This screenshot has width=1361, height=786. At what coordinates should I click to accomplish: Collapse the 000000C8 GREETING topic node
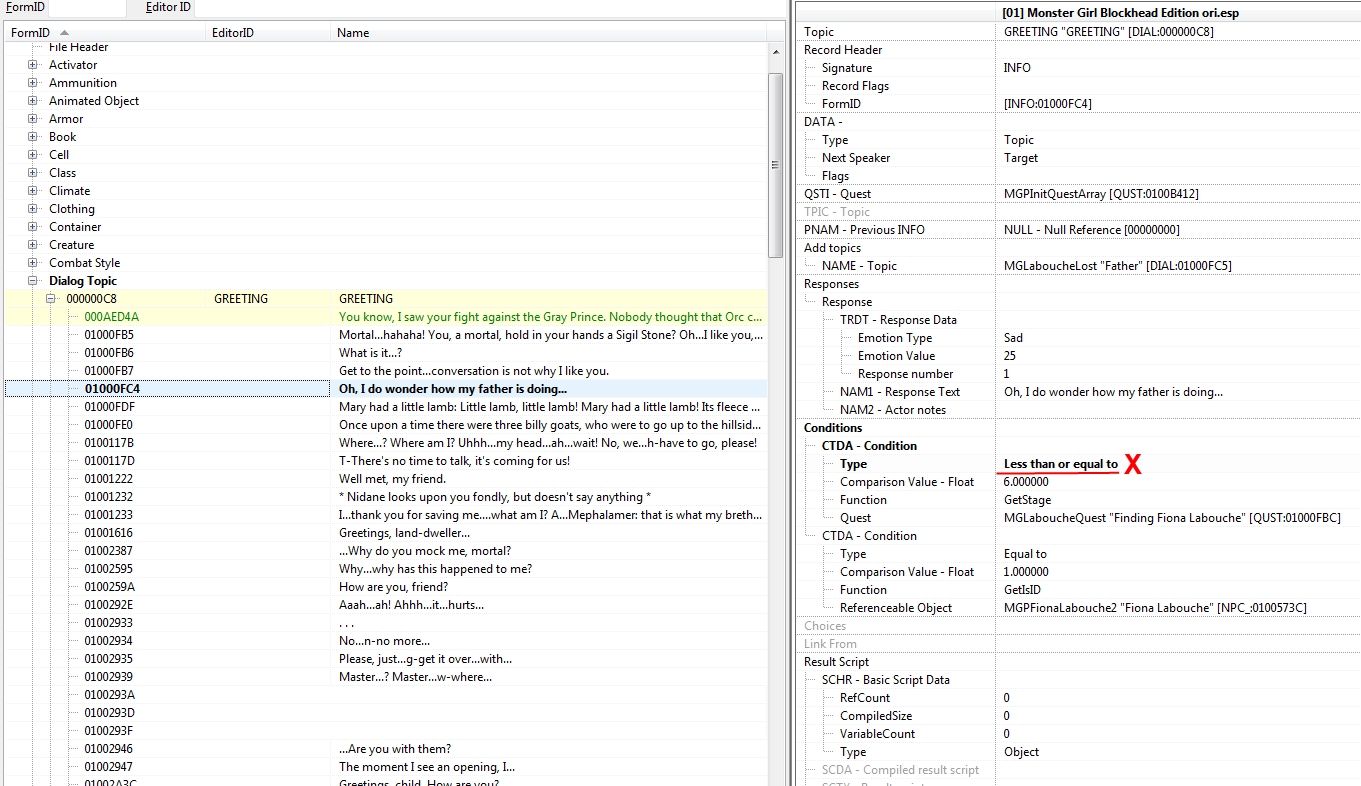pyautogui.click(x=51, y=299)
